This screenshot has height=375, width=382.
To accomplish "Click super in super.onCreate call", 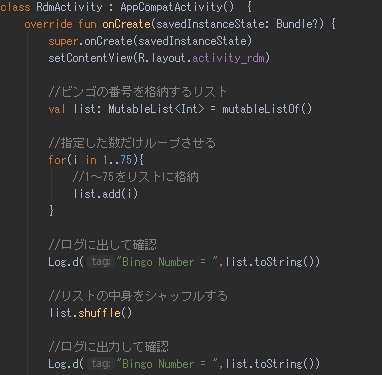I will pyautogui.click(x=63, y=41).
